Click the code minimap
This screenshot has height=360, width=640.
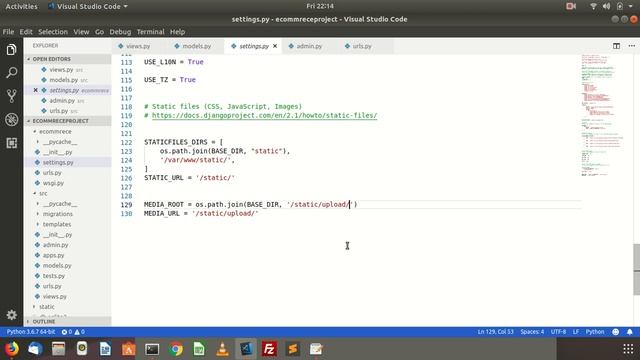point(603,115)
